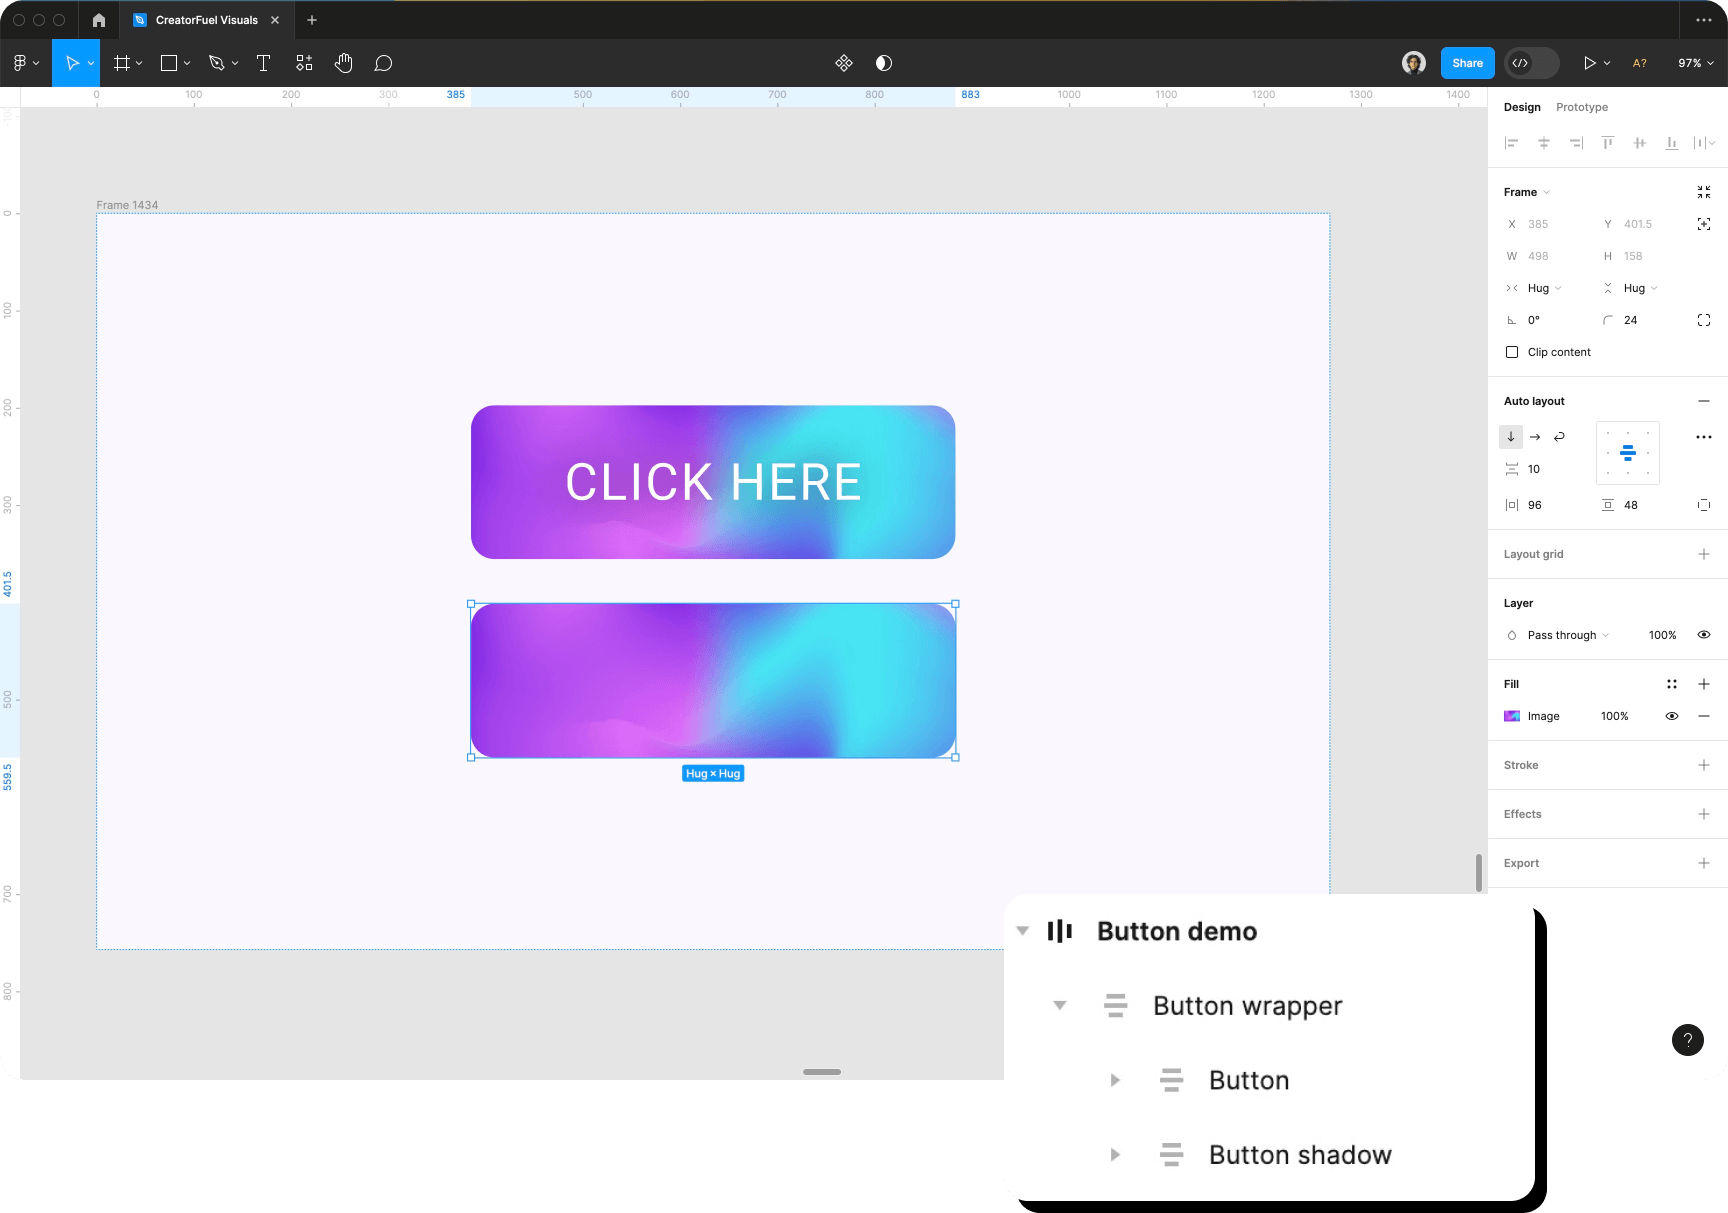Image resolution: width=1728 pixels, height=1213 pixels.
Task: Select the Pen tool
Action: click(218, 63)
